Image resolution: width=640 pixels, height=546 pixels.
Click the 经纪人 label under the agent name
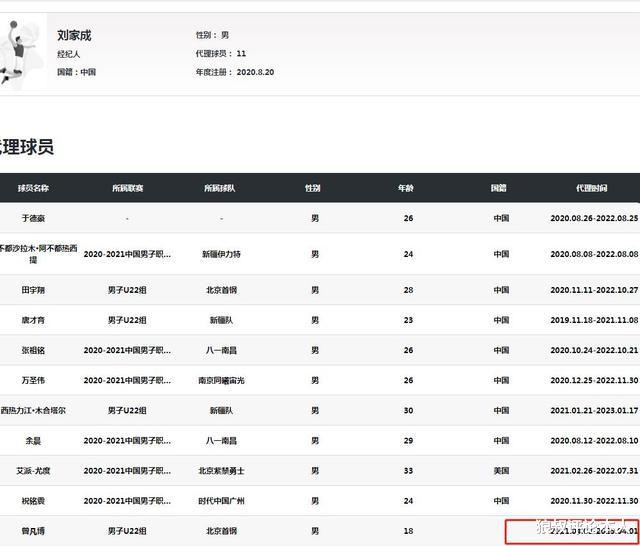pyautogui.click(x=68, y=54)
